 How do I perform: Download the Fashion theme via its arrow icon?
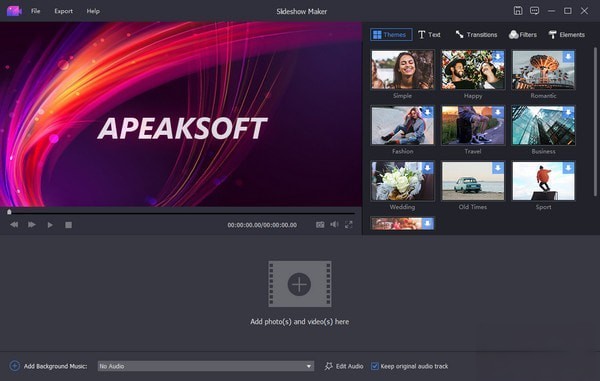pyautogui.click(x=427, y=112)
